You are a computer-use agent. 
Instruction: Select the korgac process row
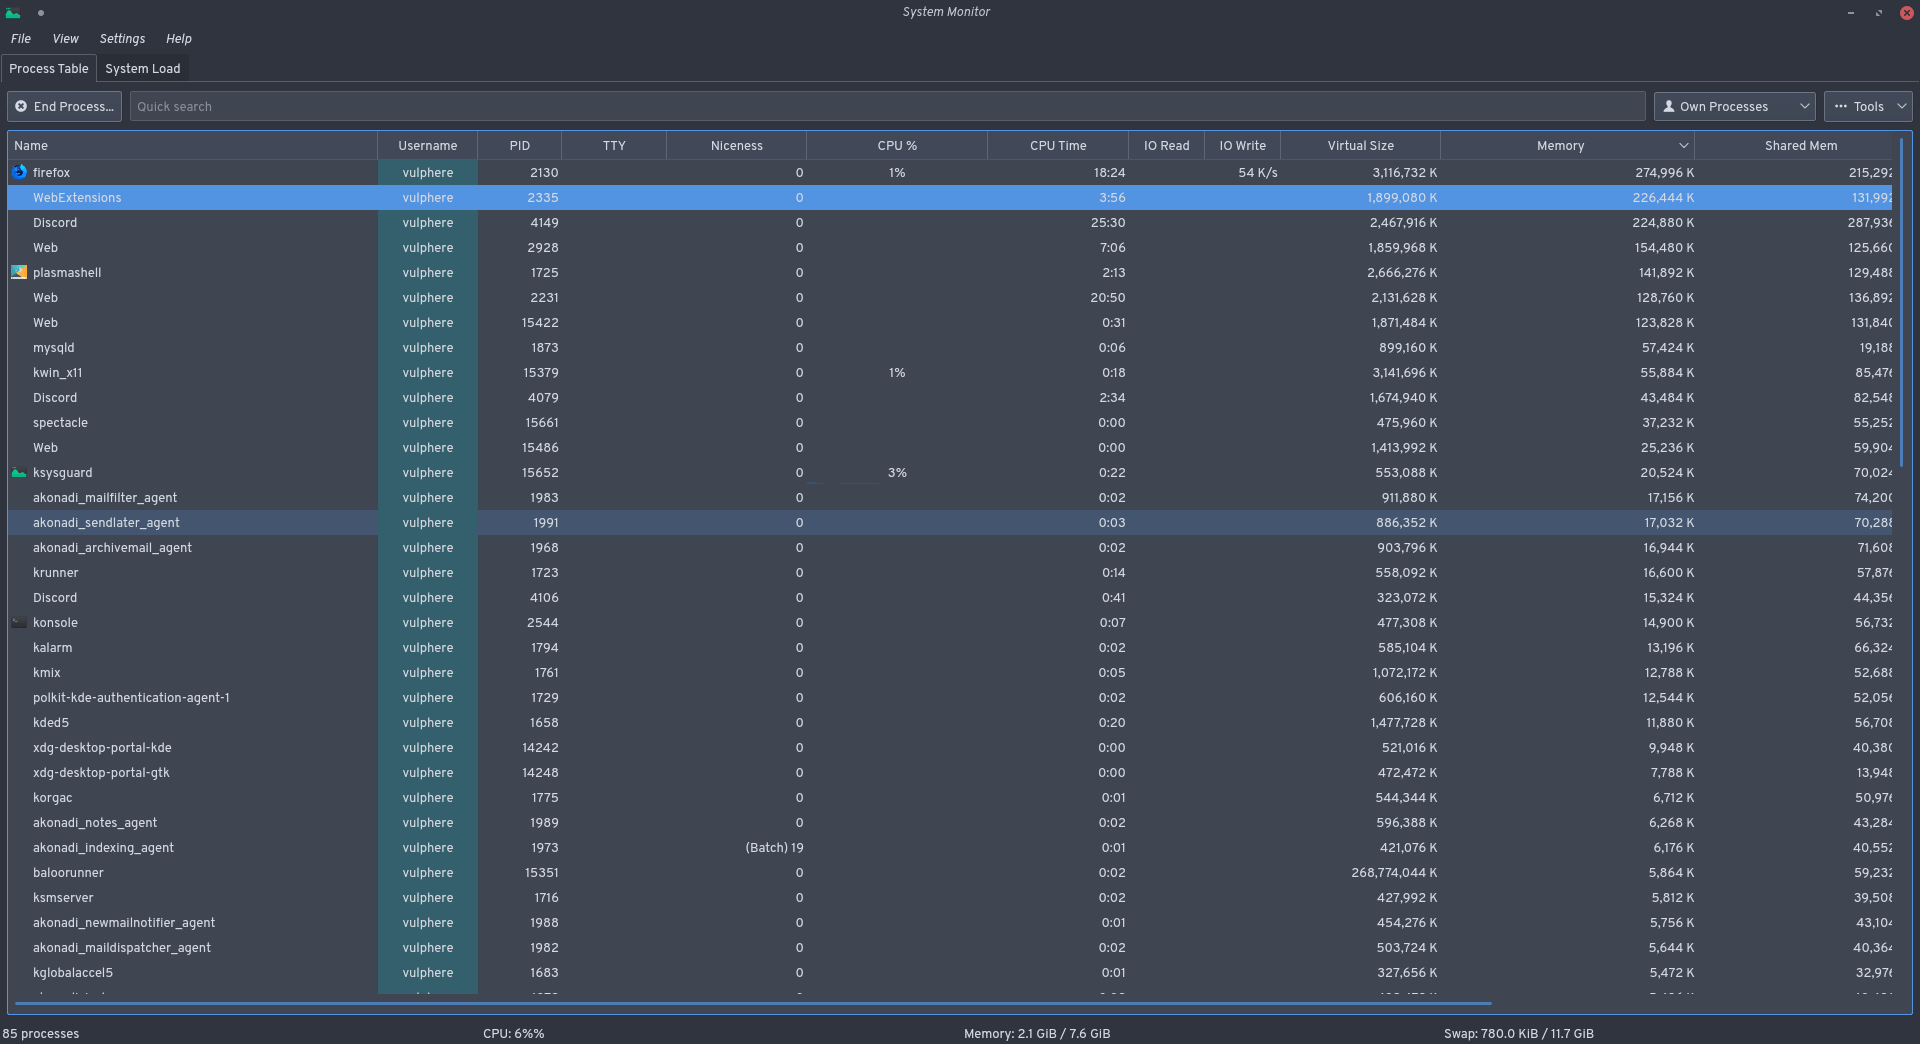(952, 797)
